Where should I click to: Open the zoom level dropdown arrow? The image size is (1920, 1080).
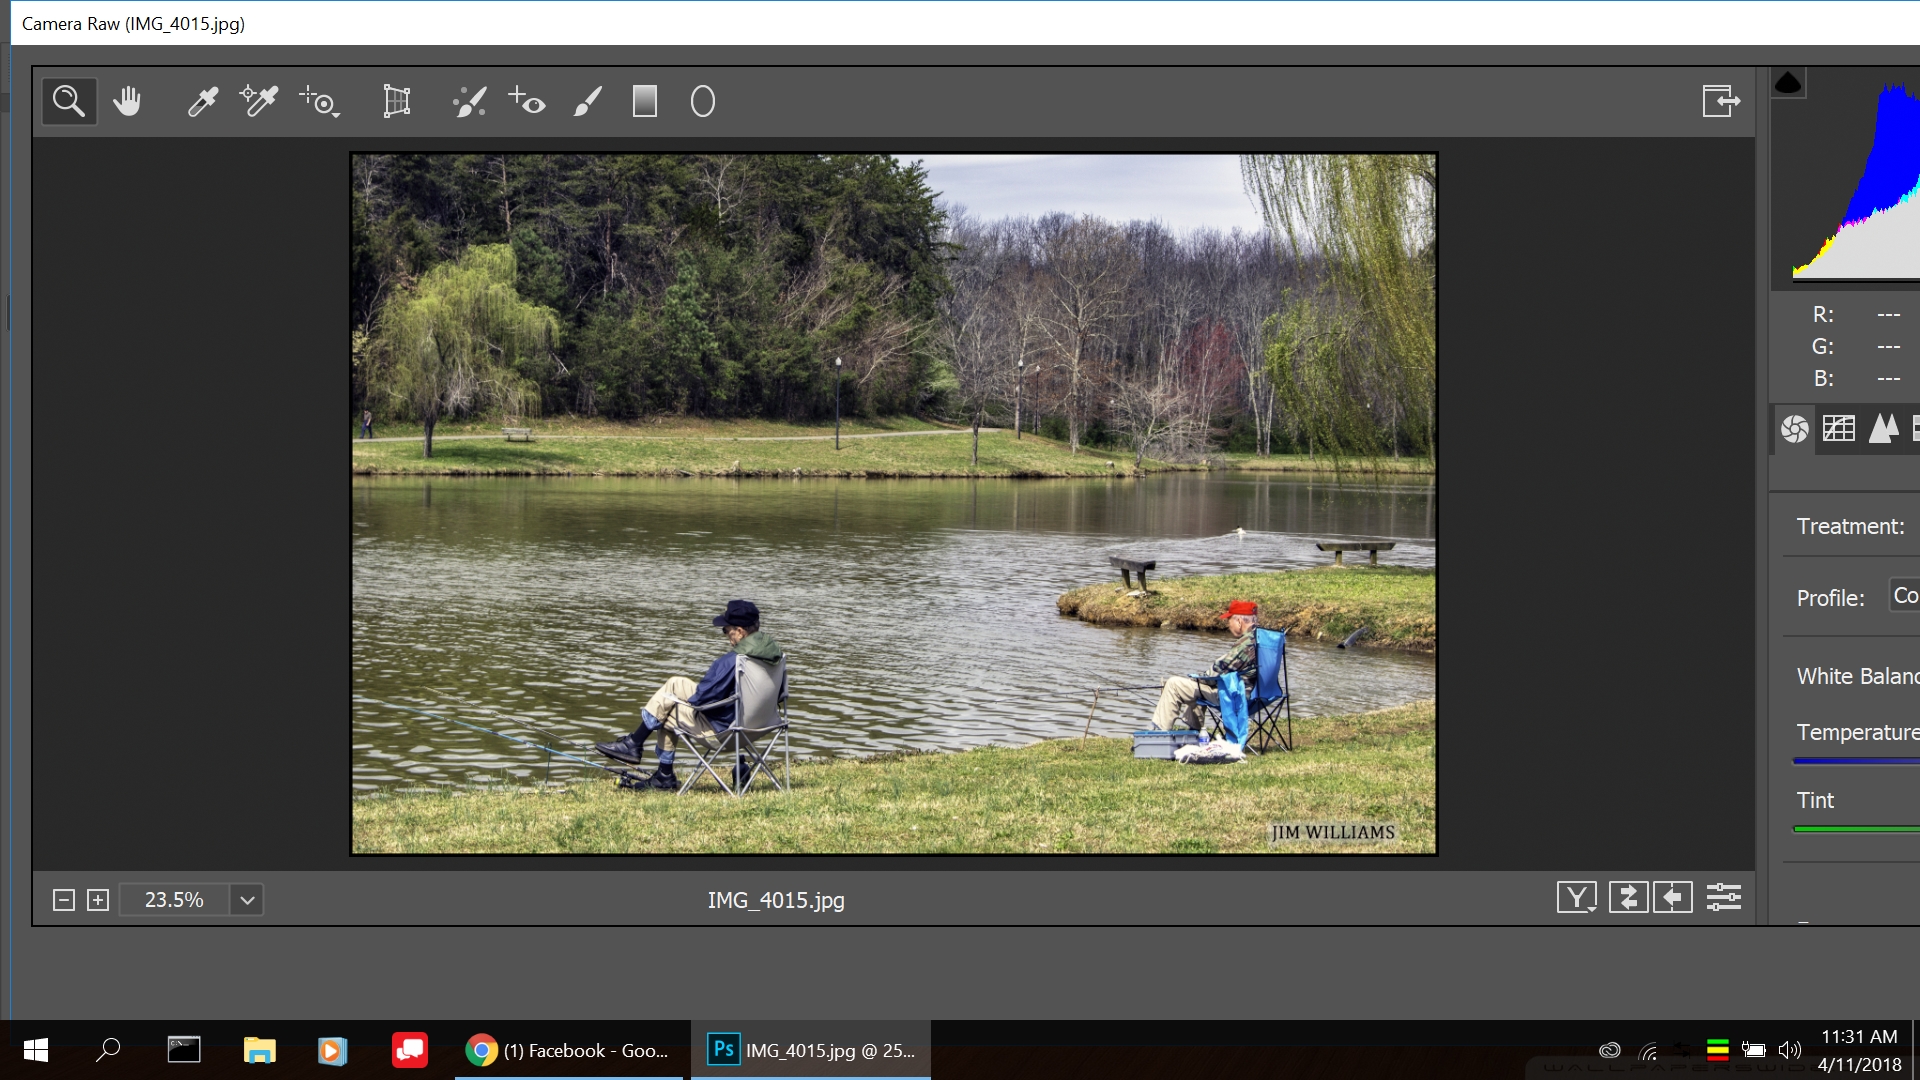click(x=247, y=900)
